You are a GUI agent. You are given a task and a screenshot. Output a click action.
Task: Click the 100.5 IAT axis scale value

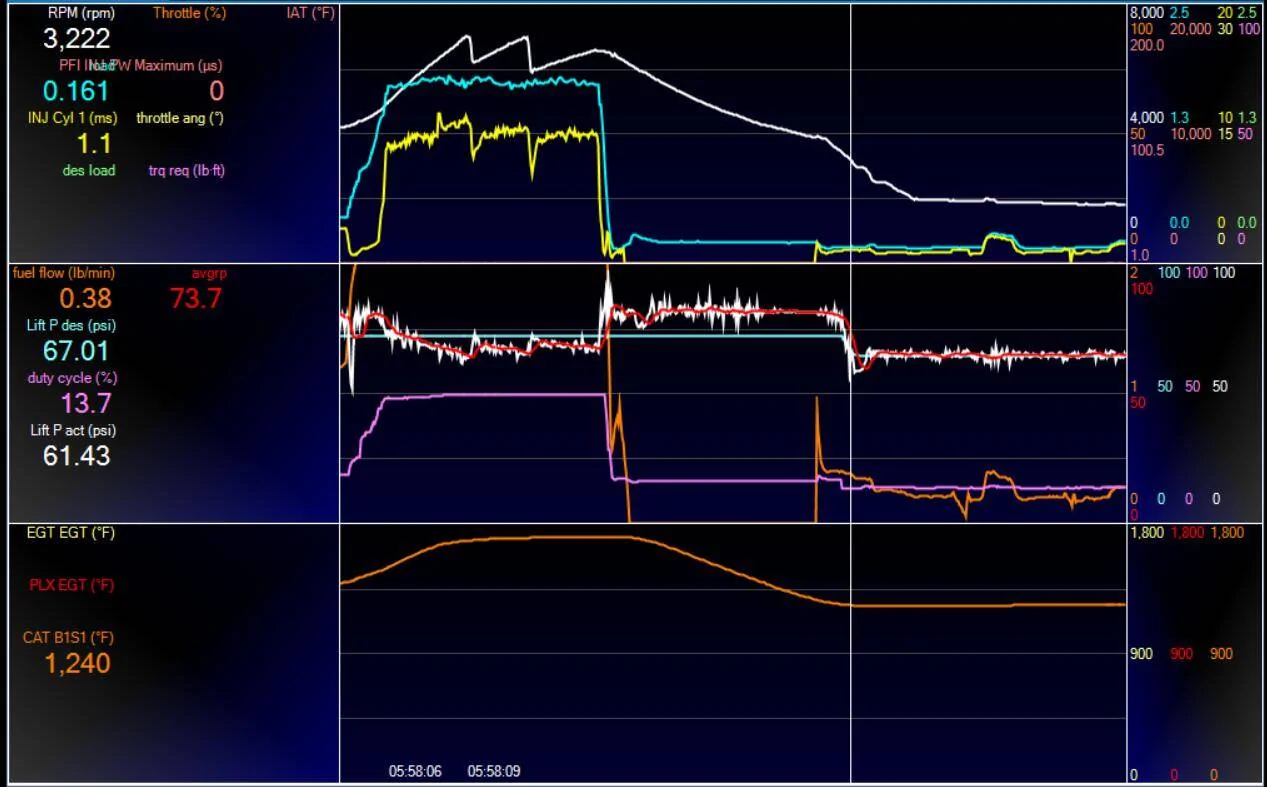tap(1148, 150)
